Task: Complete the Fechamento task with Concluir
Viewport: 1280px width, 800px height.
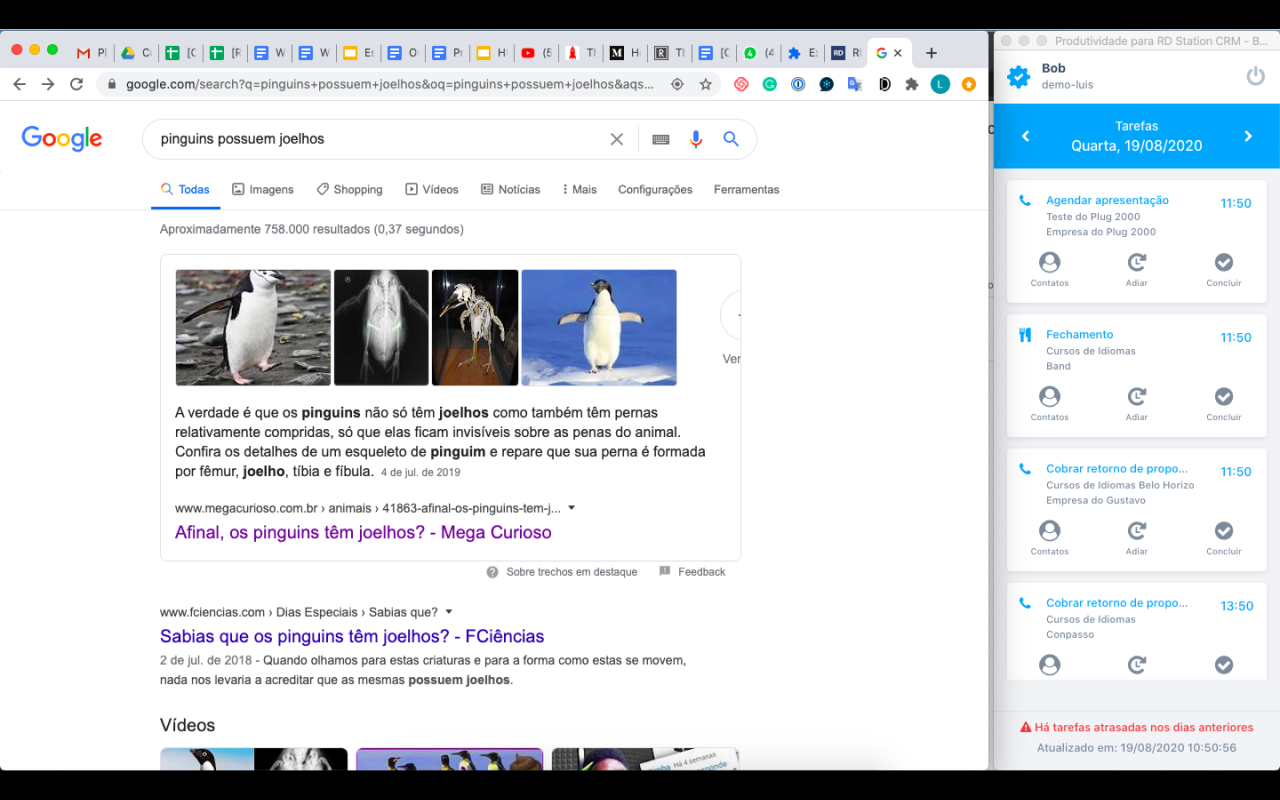Action: [1224, 403]
